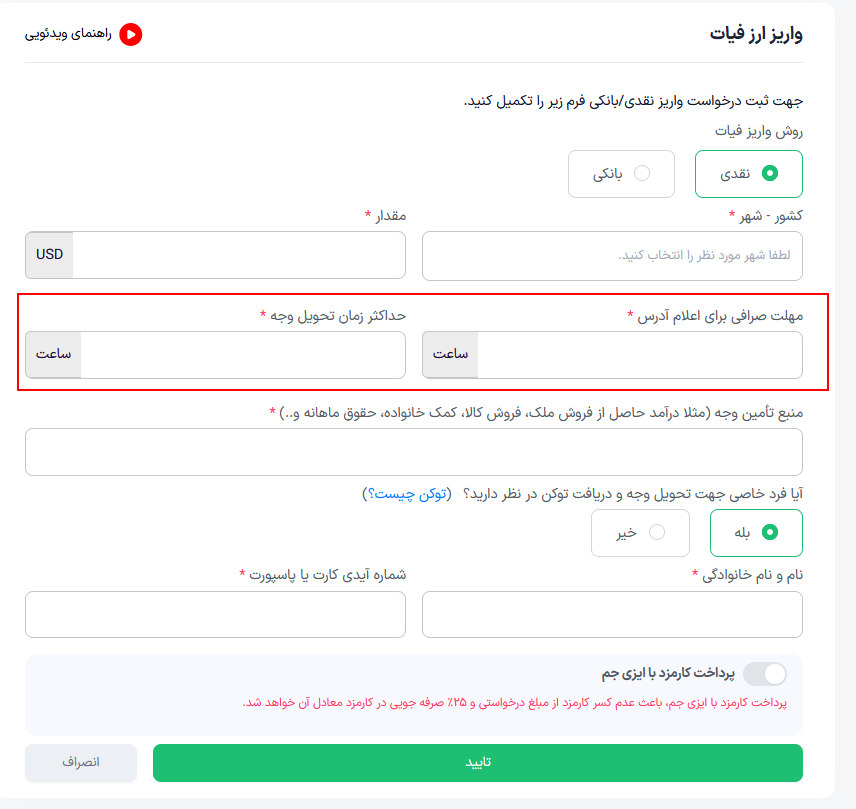Toggle پرداخت کارمزد با ایزی جم switch
Screen dimensions: 856x809
click(x=765, y=674)
